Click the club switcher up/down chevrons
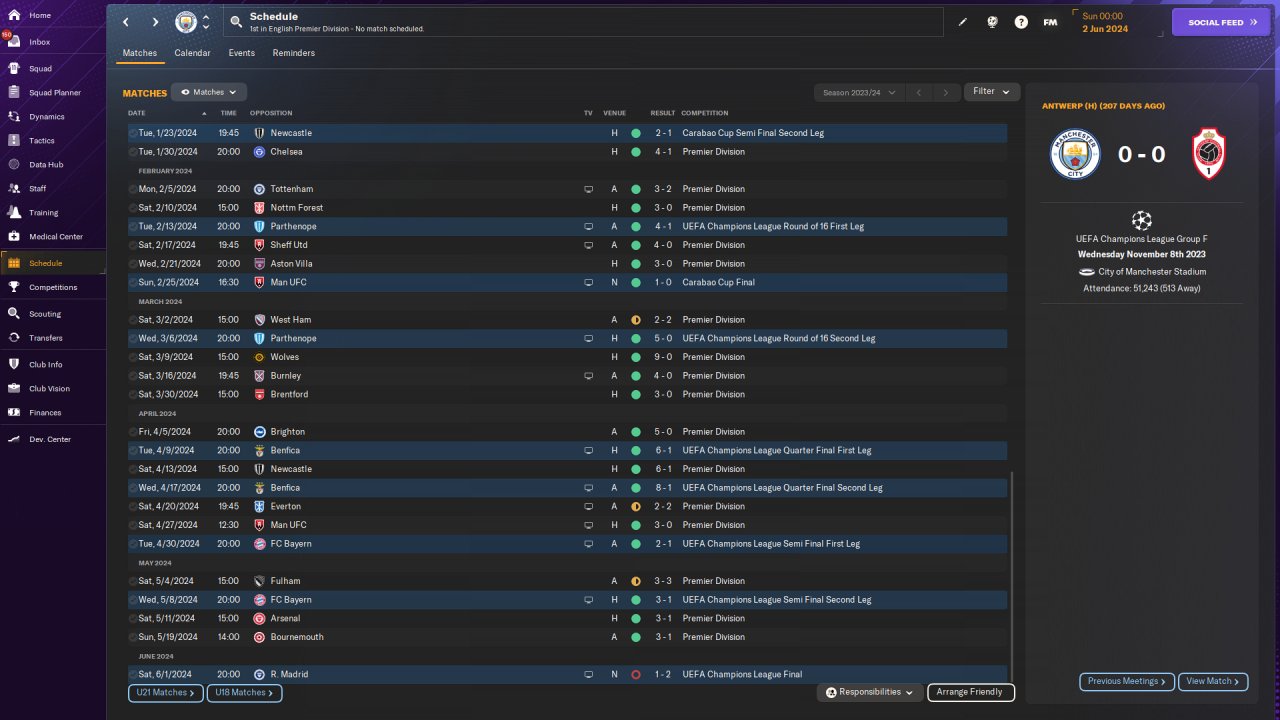Image resolution: width=1280 pixels, height=720 pixels. [206, 22]
